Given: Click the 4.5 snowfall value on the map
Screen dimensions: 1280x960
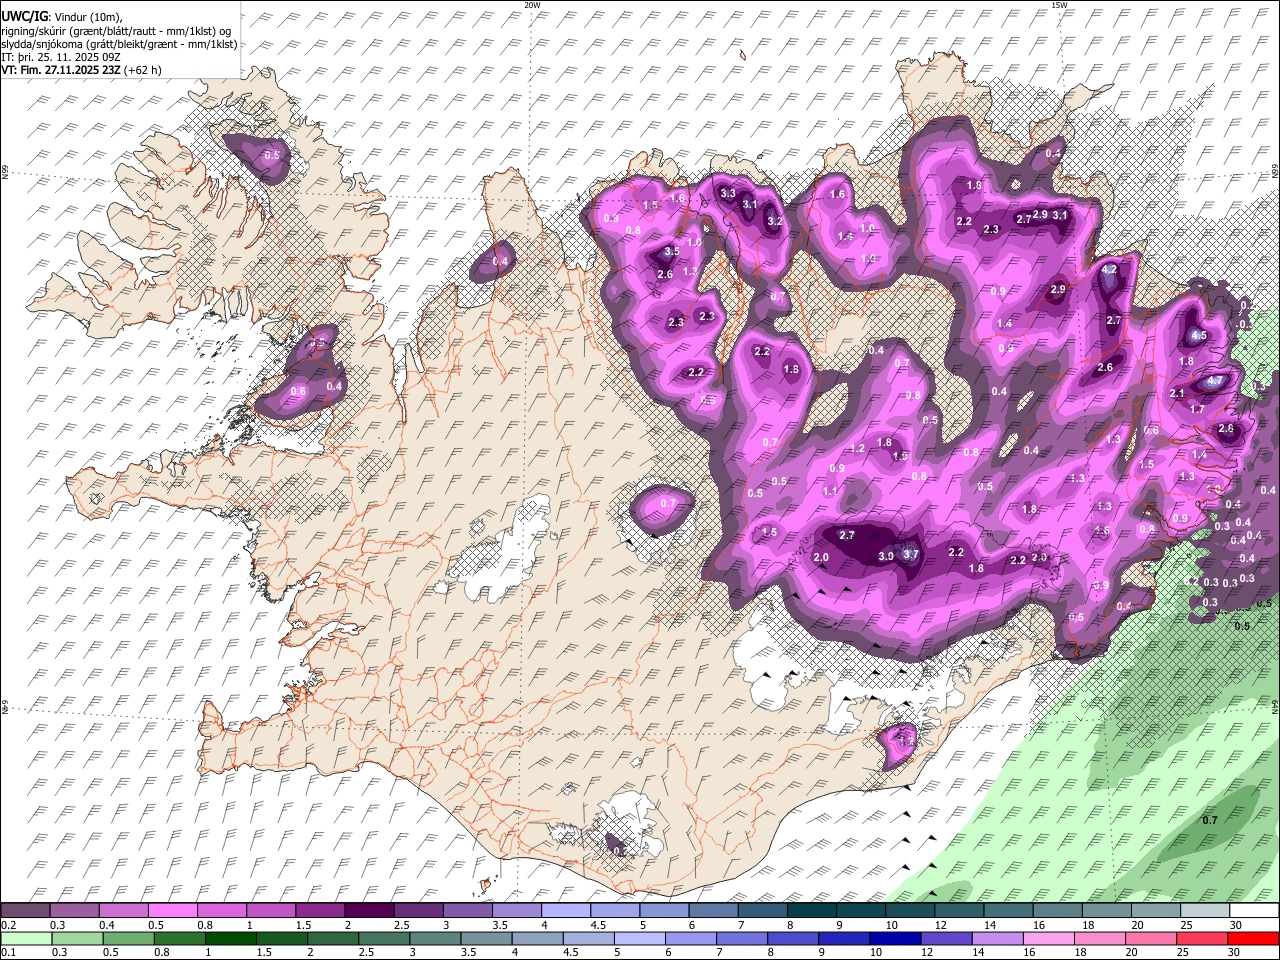Looking at the screenshot, I should pyautogui.click(x=1199, y=336).
